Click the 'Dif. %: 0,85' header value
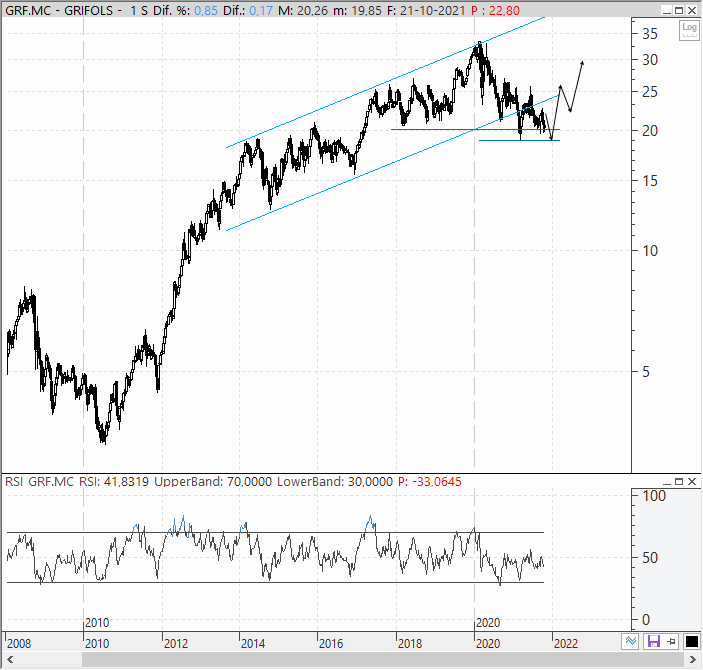The width and height of the screenshot is (703, 670). click(x=185, y=10)
